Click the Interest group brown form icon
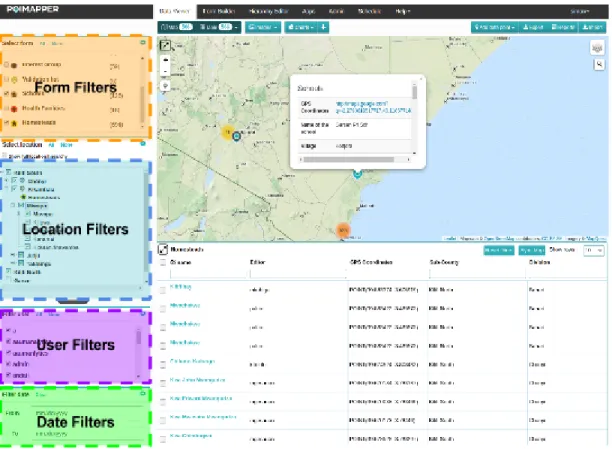 (x=14, y=65)
